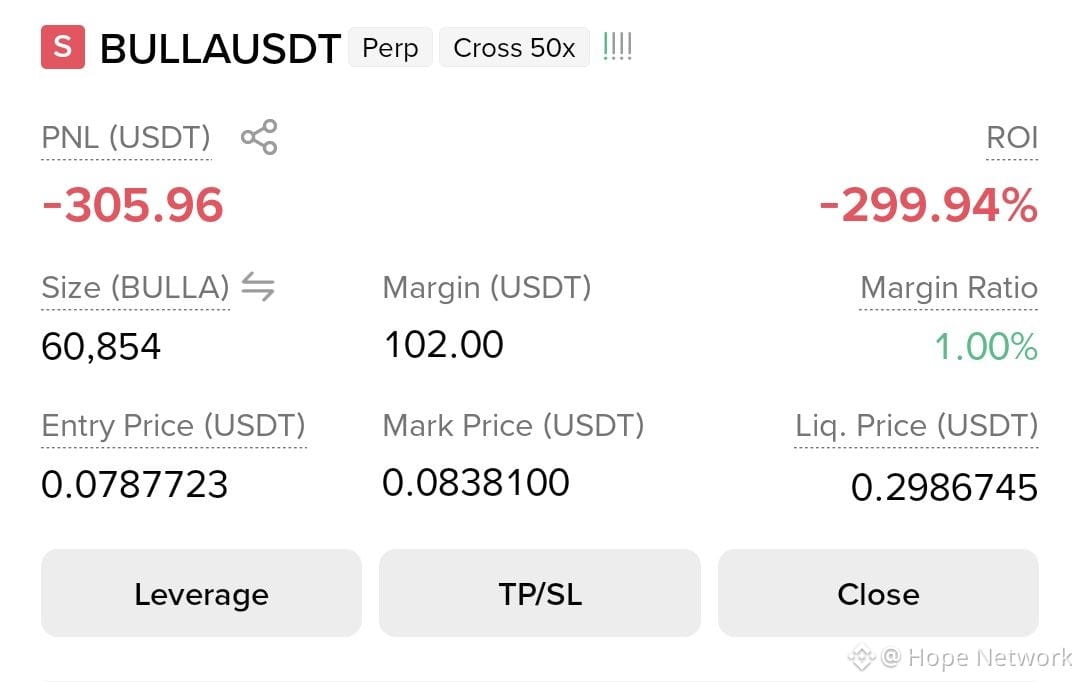Tap the Size (BULLA) label
Image resolution: width=1080 pixels, height=682 pixels.
[x=135, y=287]
